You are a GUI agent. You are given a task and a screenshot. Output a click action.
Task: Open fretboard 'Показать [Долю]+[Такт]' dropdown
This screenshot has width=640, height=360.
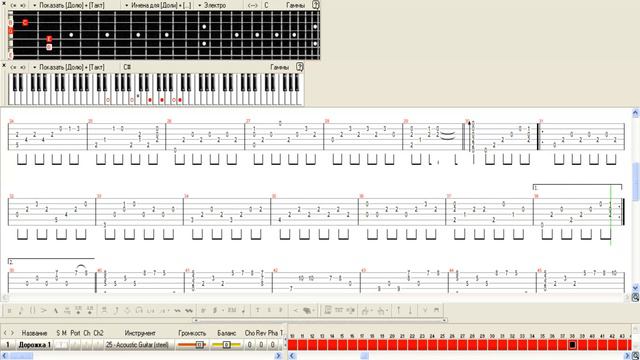point(68,5)
